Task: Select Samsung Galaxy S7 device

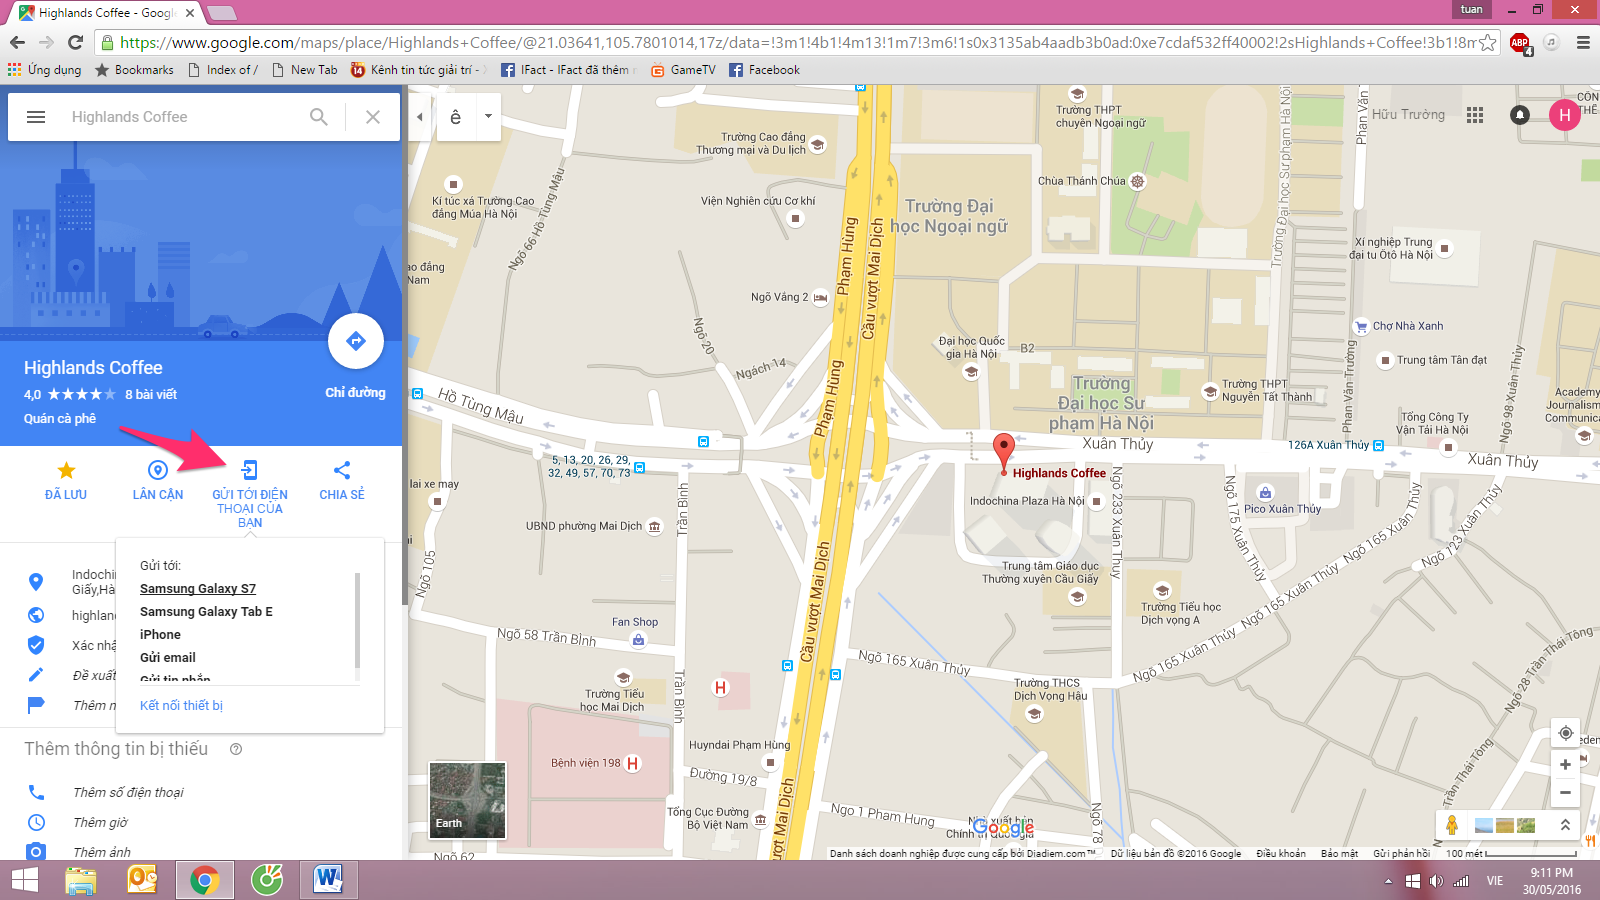Action: pos(198,589)
